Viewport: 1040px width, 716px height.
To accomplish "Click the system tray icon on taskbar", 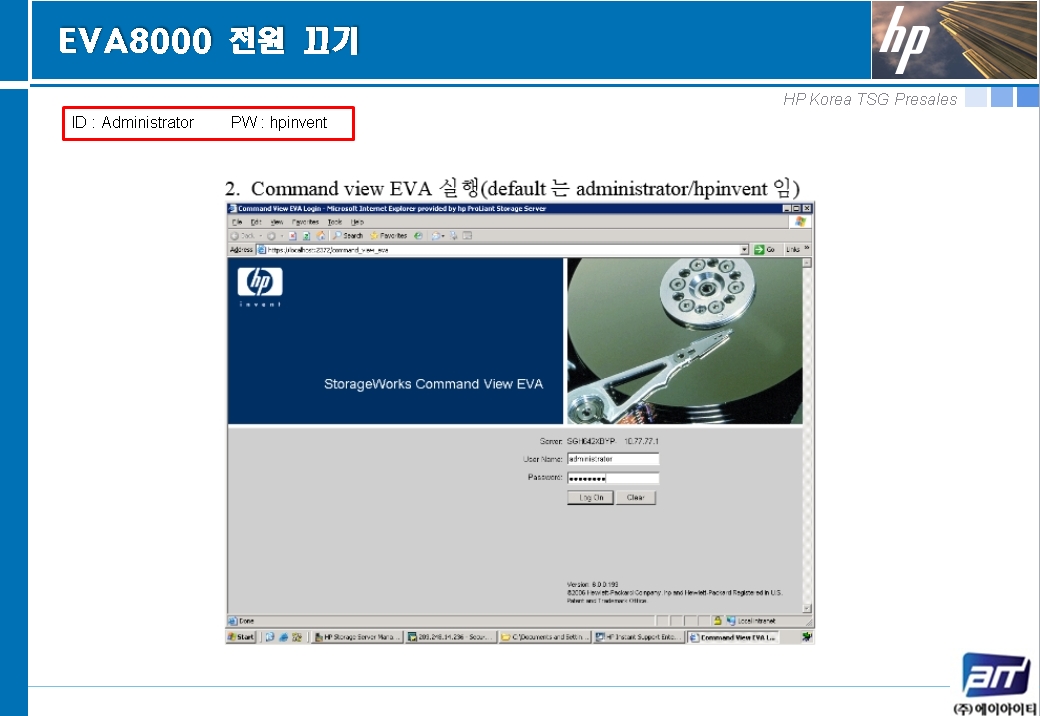I will point(807,637).
